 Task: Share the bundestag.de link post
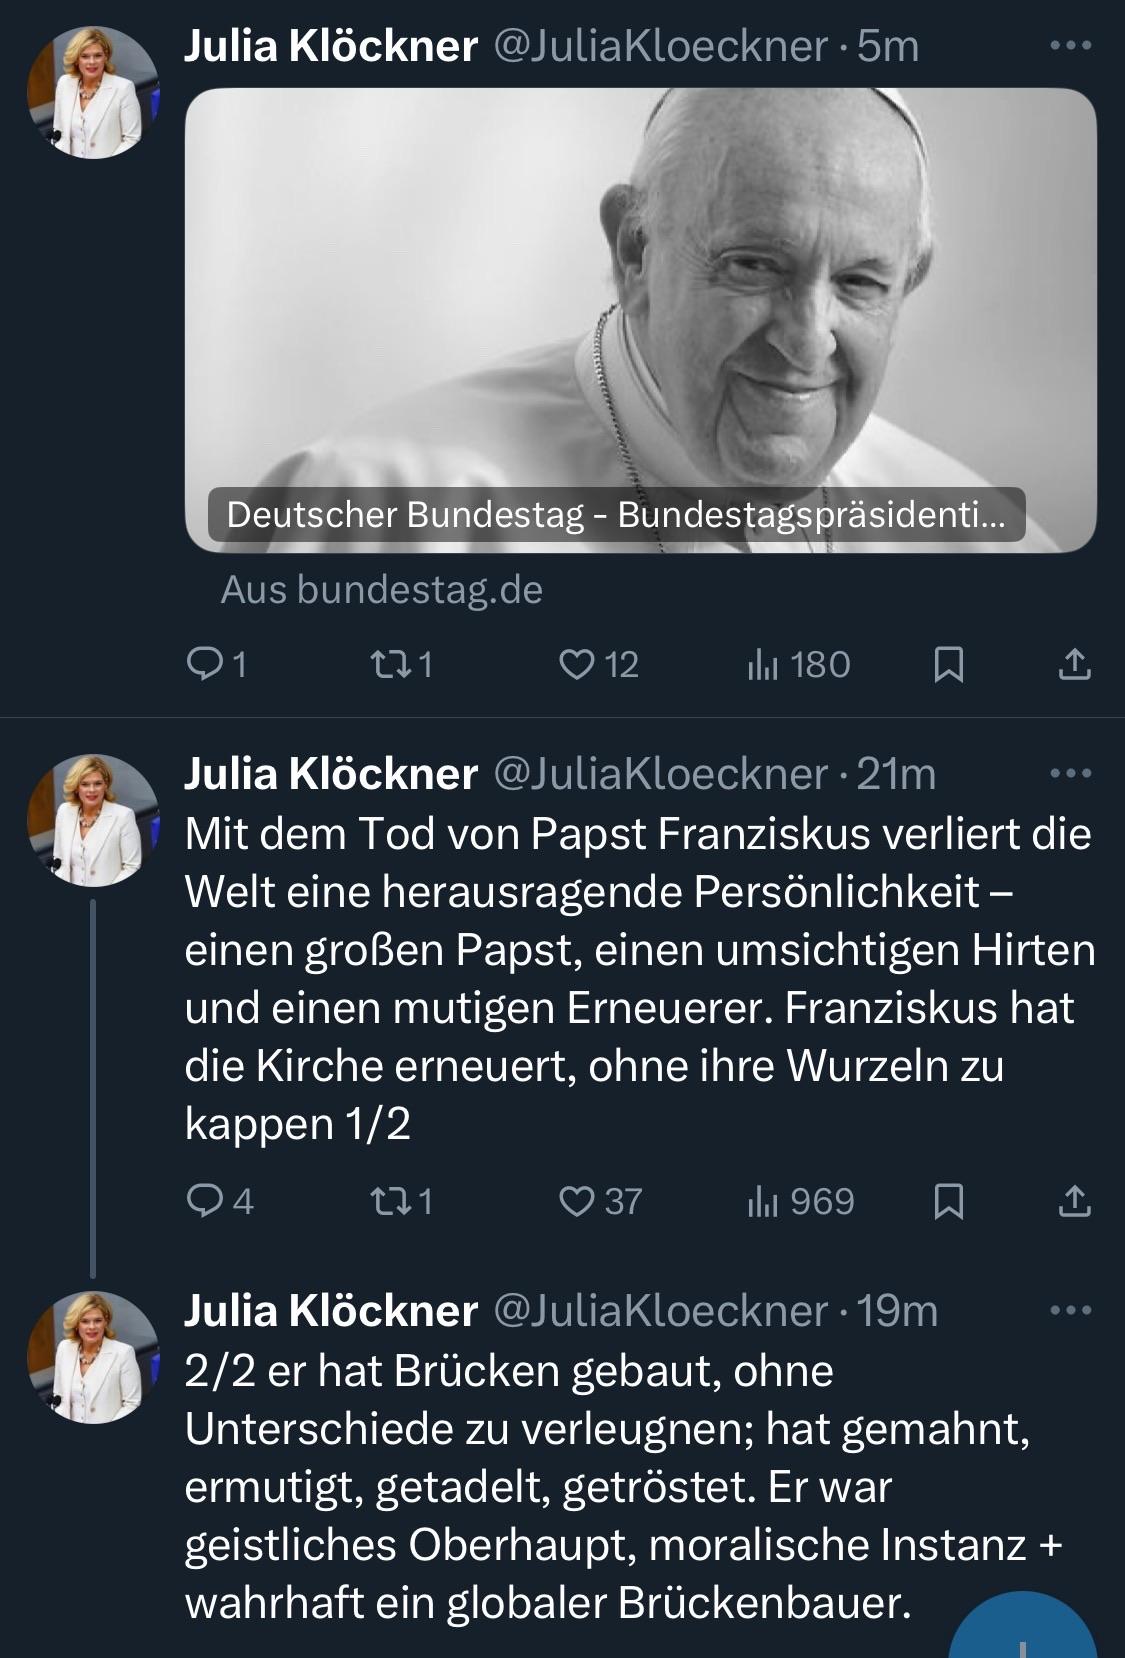(1074, 665)
